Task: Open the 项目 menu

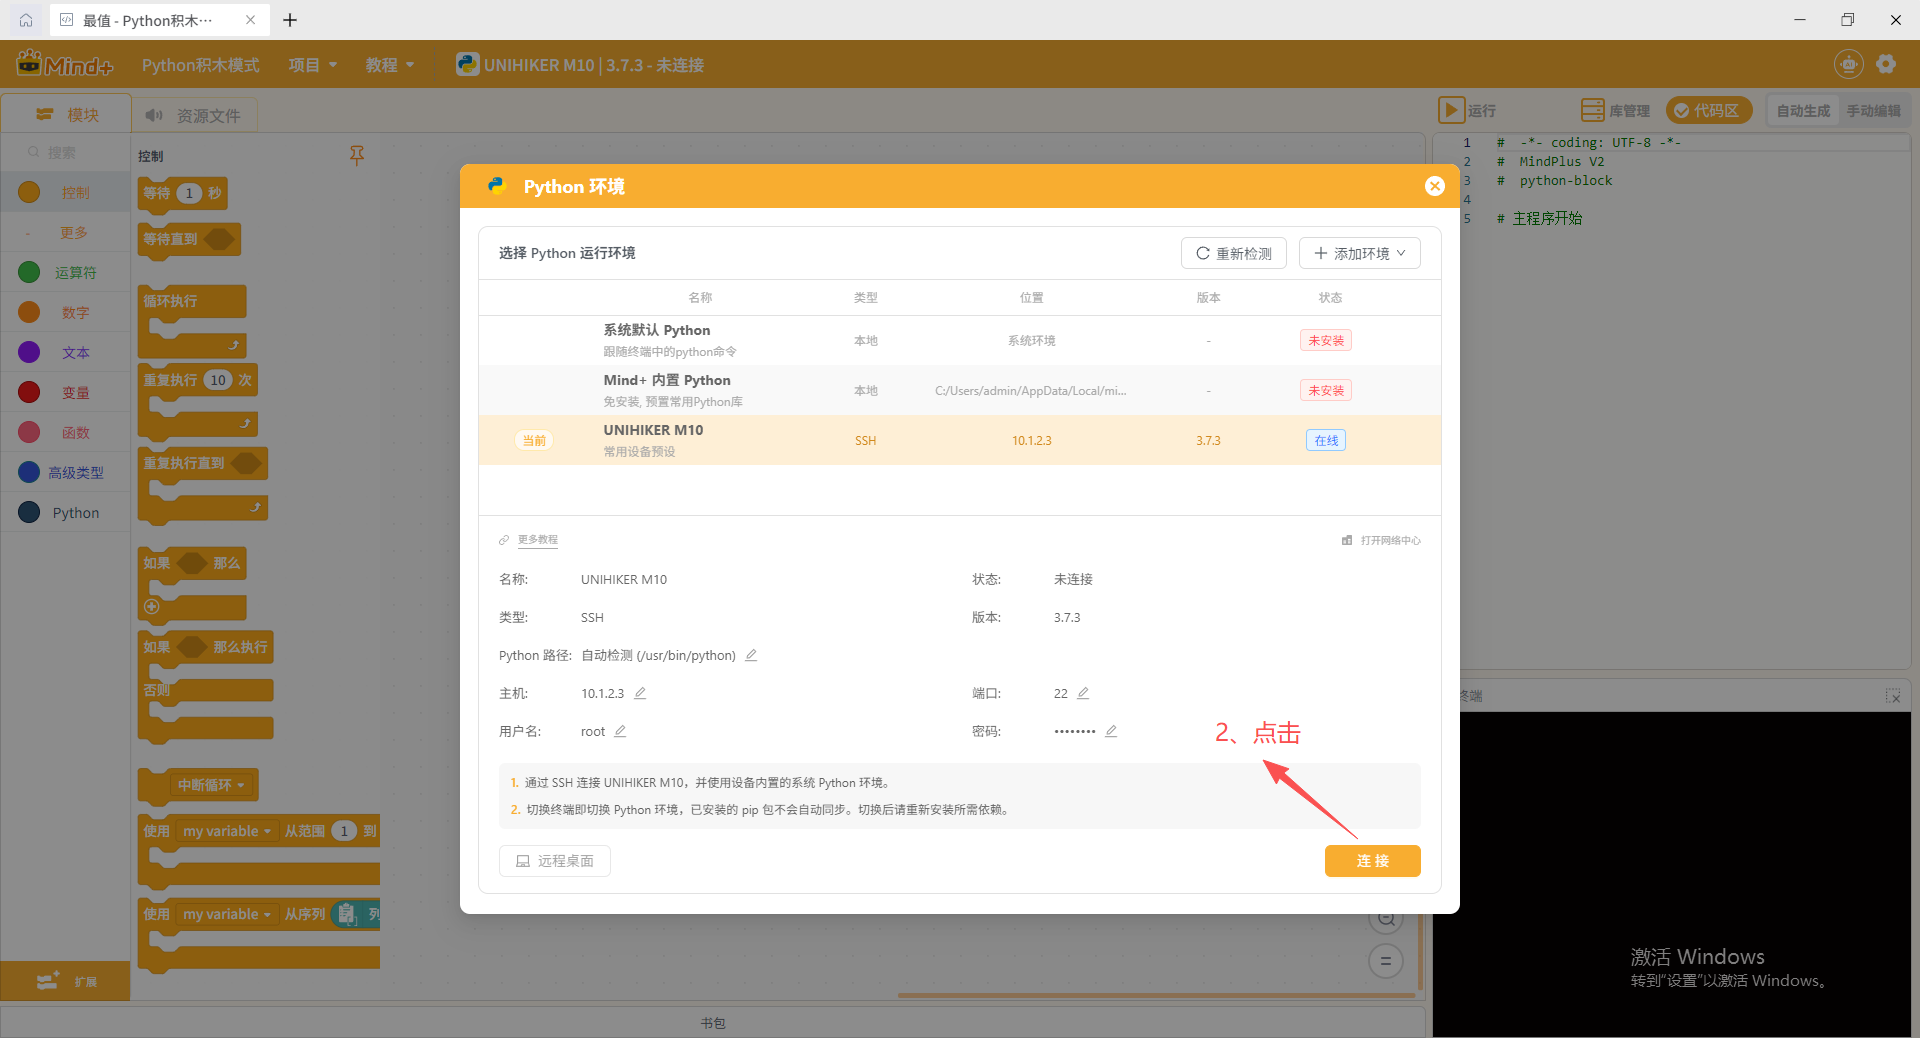Action: (x=313, y=65)
